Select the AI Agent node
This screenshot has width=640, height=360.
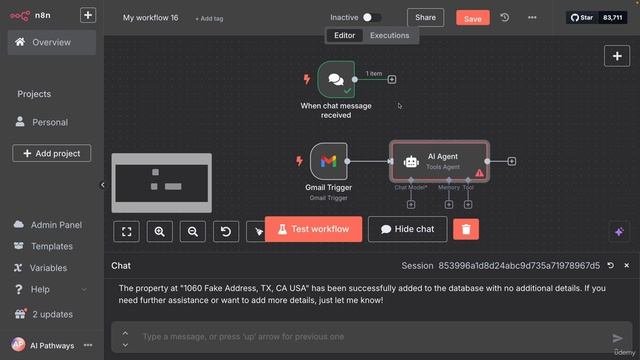[x=439, y=161]
